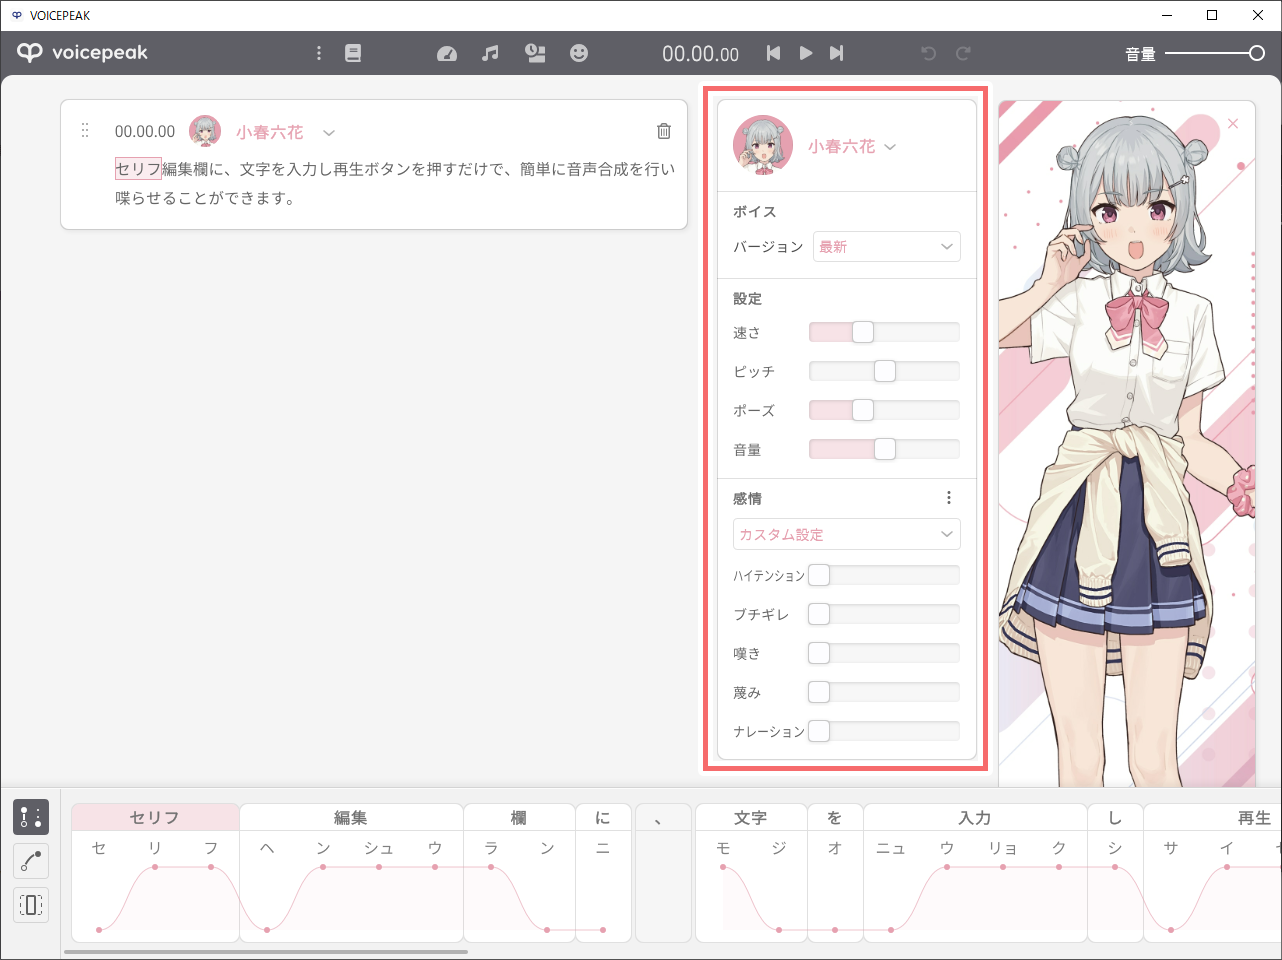Open the three-dot menu in top toolbar
1282x960 pixels.
click(319, 53)
